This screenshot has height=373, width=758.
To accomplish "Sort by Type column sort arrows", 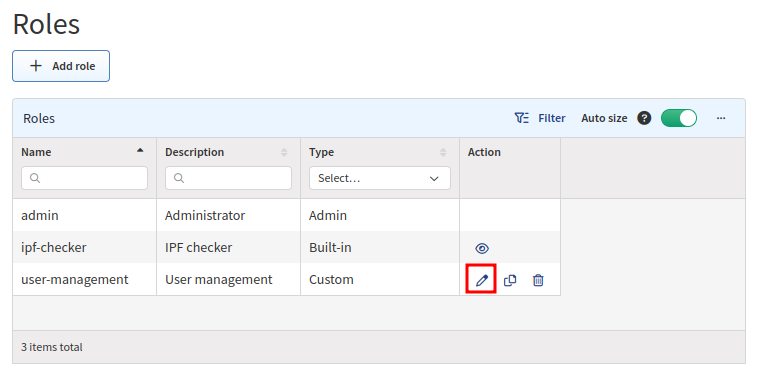I will coord(443,152).
